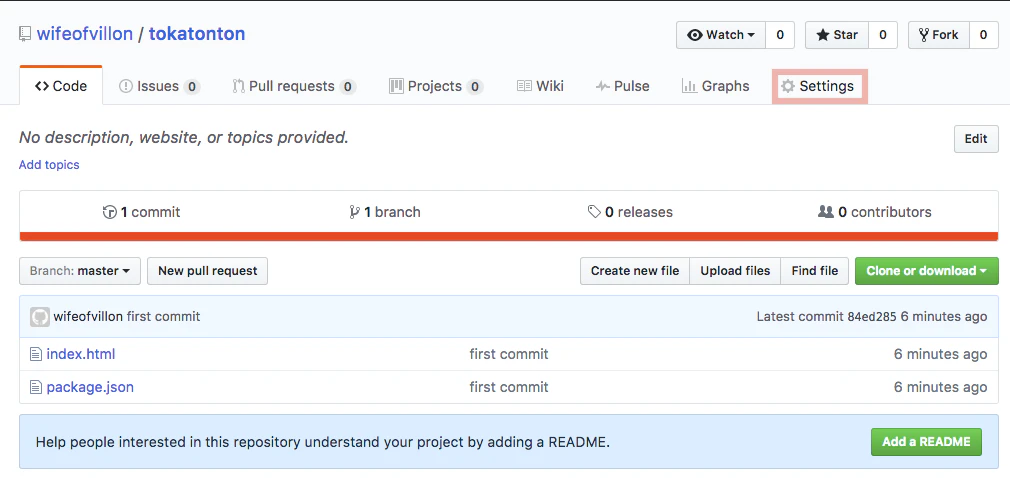Screen dimensions: 1010x478
Task: Open Clone or download dropdown
Action: coord(927,271)
